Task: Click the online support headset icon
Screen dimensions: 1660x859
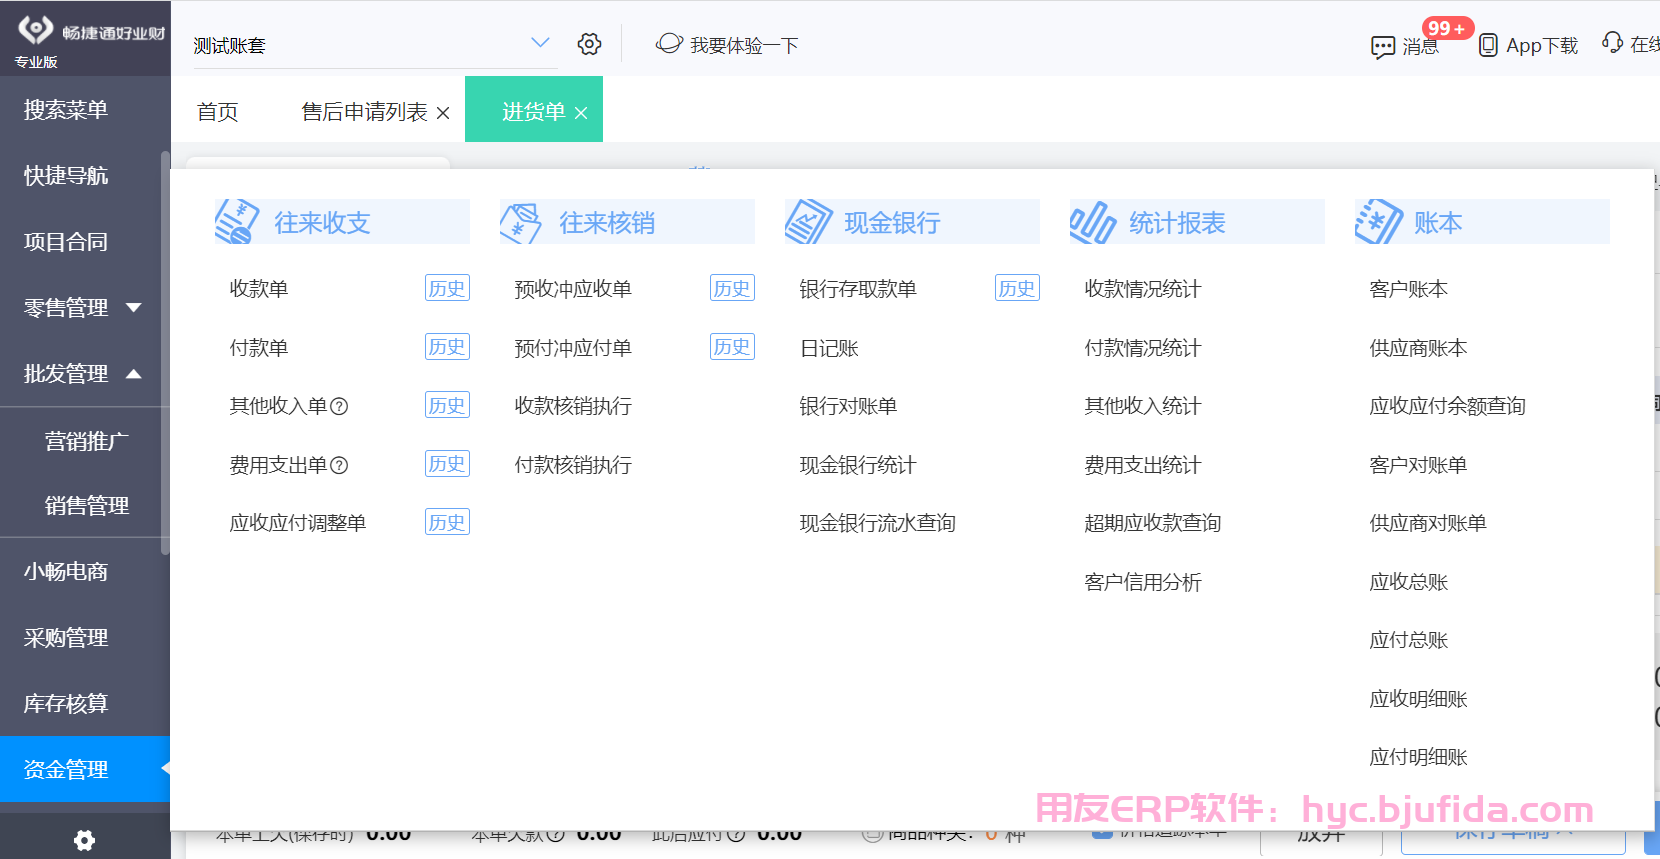Action: tap(1612, 42)
